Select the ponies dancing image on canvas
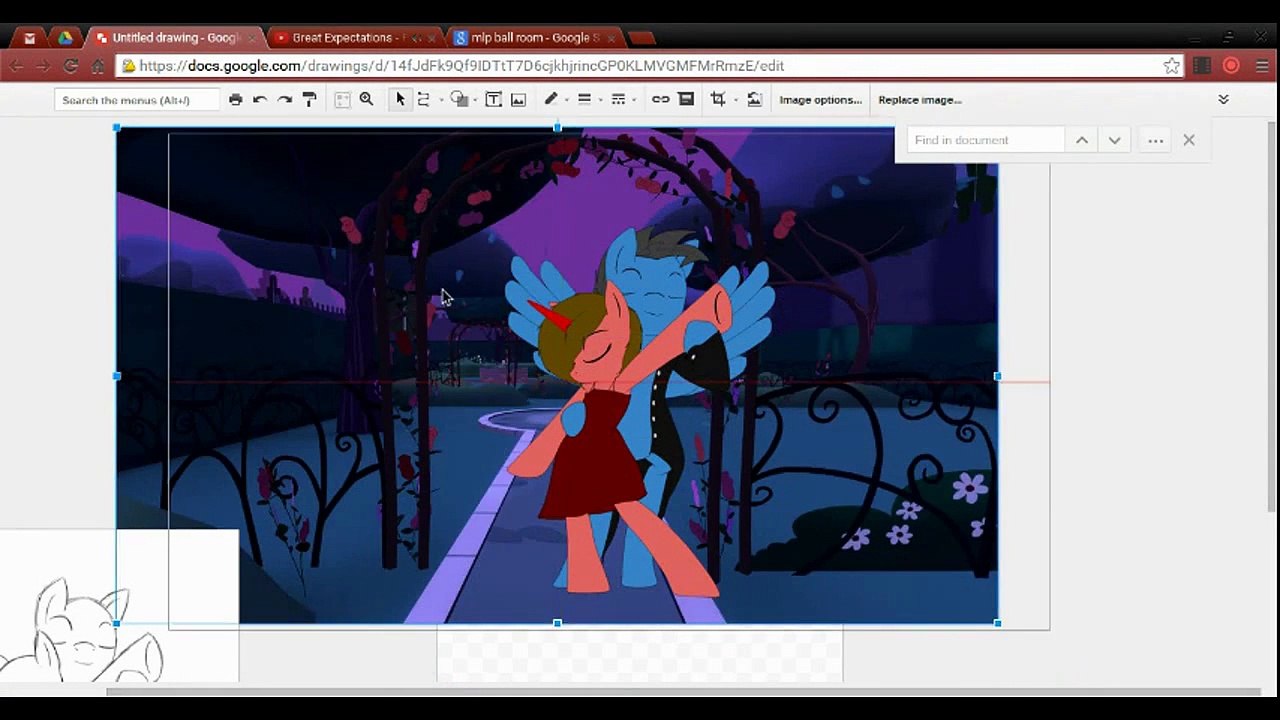The image size is (1280, 720). (x=557, y=376)
